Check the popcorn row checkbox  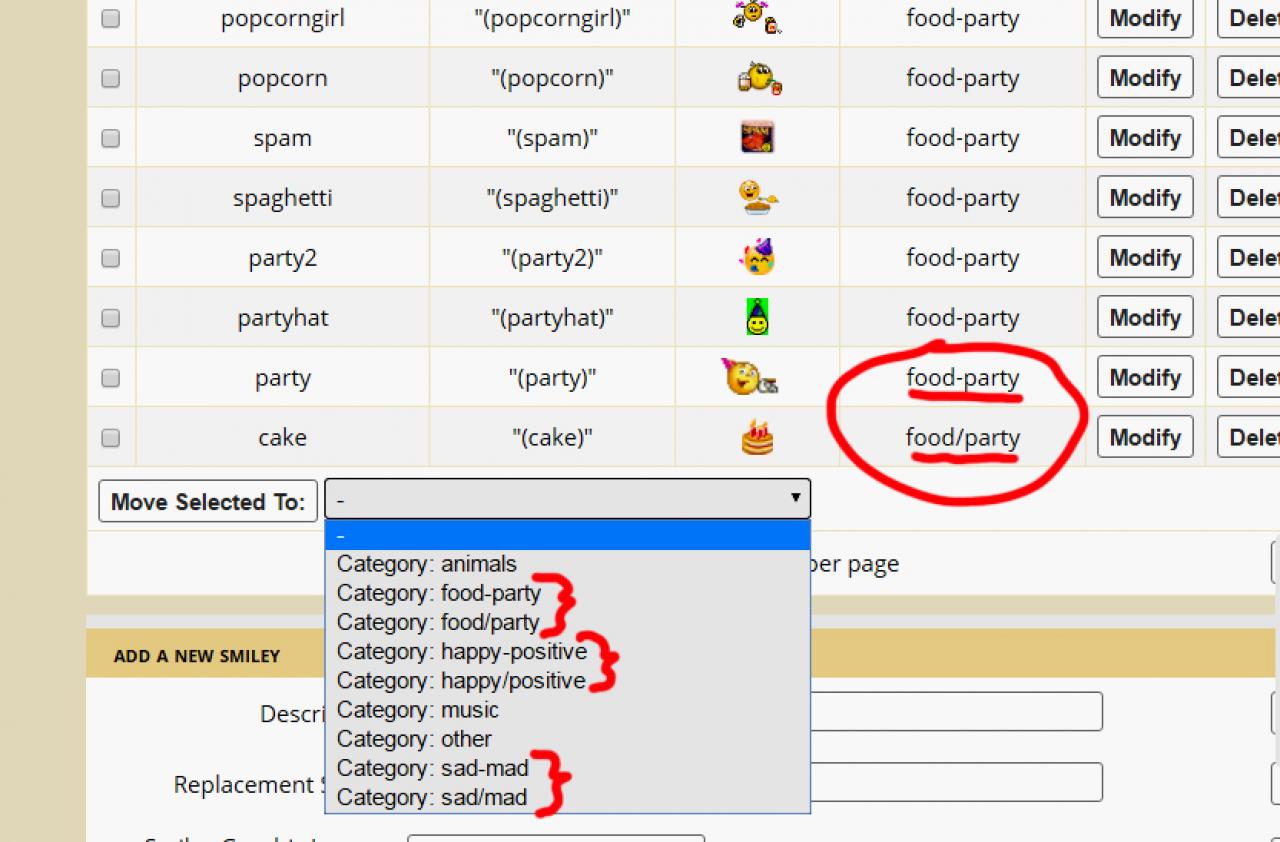coord(111,78)
